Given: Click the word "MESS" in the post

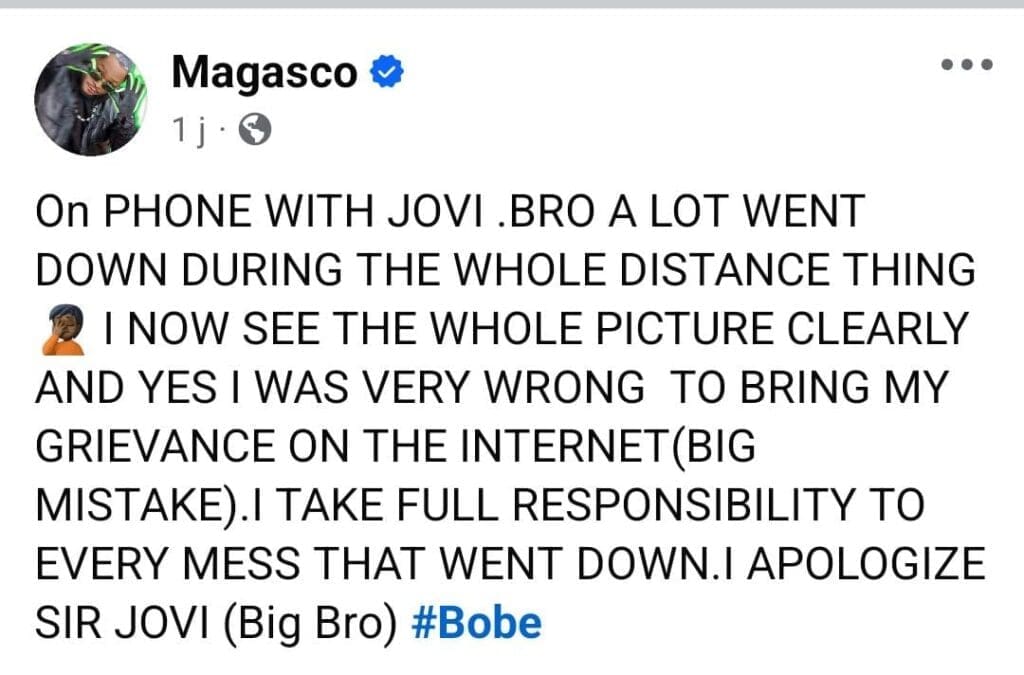Looking at the screenshot, I should [x=258, y=565].
